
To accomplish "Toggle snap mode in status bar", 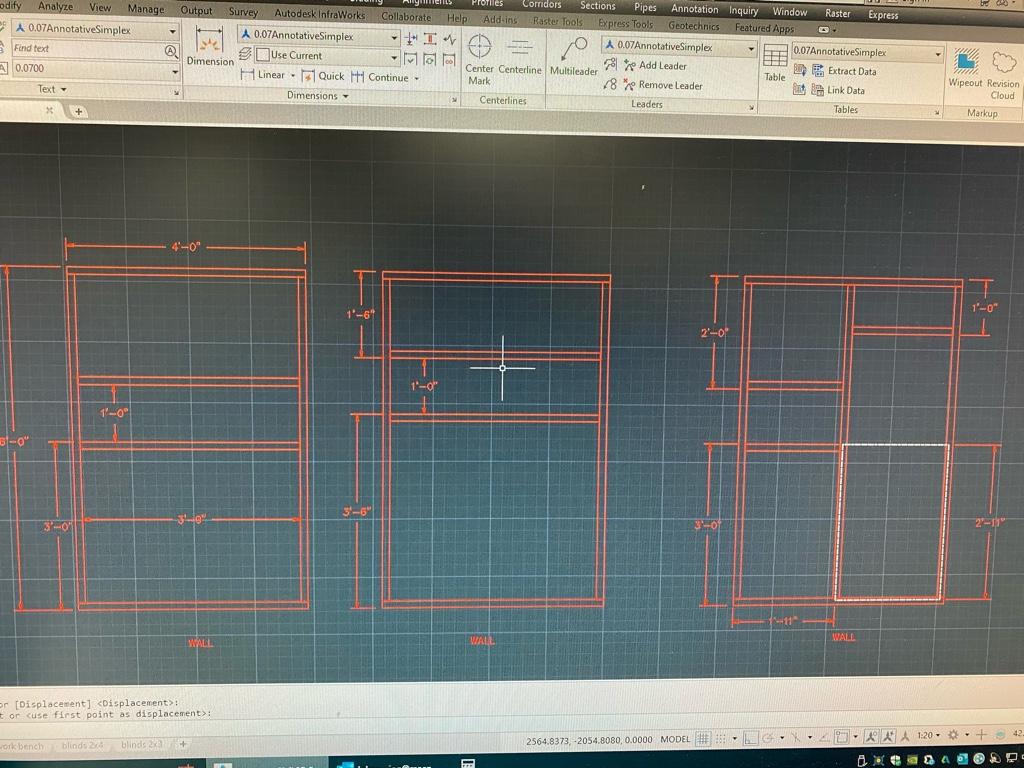I will click(x=720, y=739).
